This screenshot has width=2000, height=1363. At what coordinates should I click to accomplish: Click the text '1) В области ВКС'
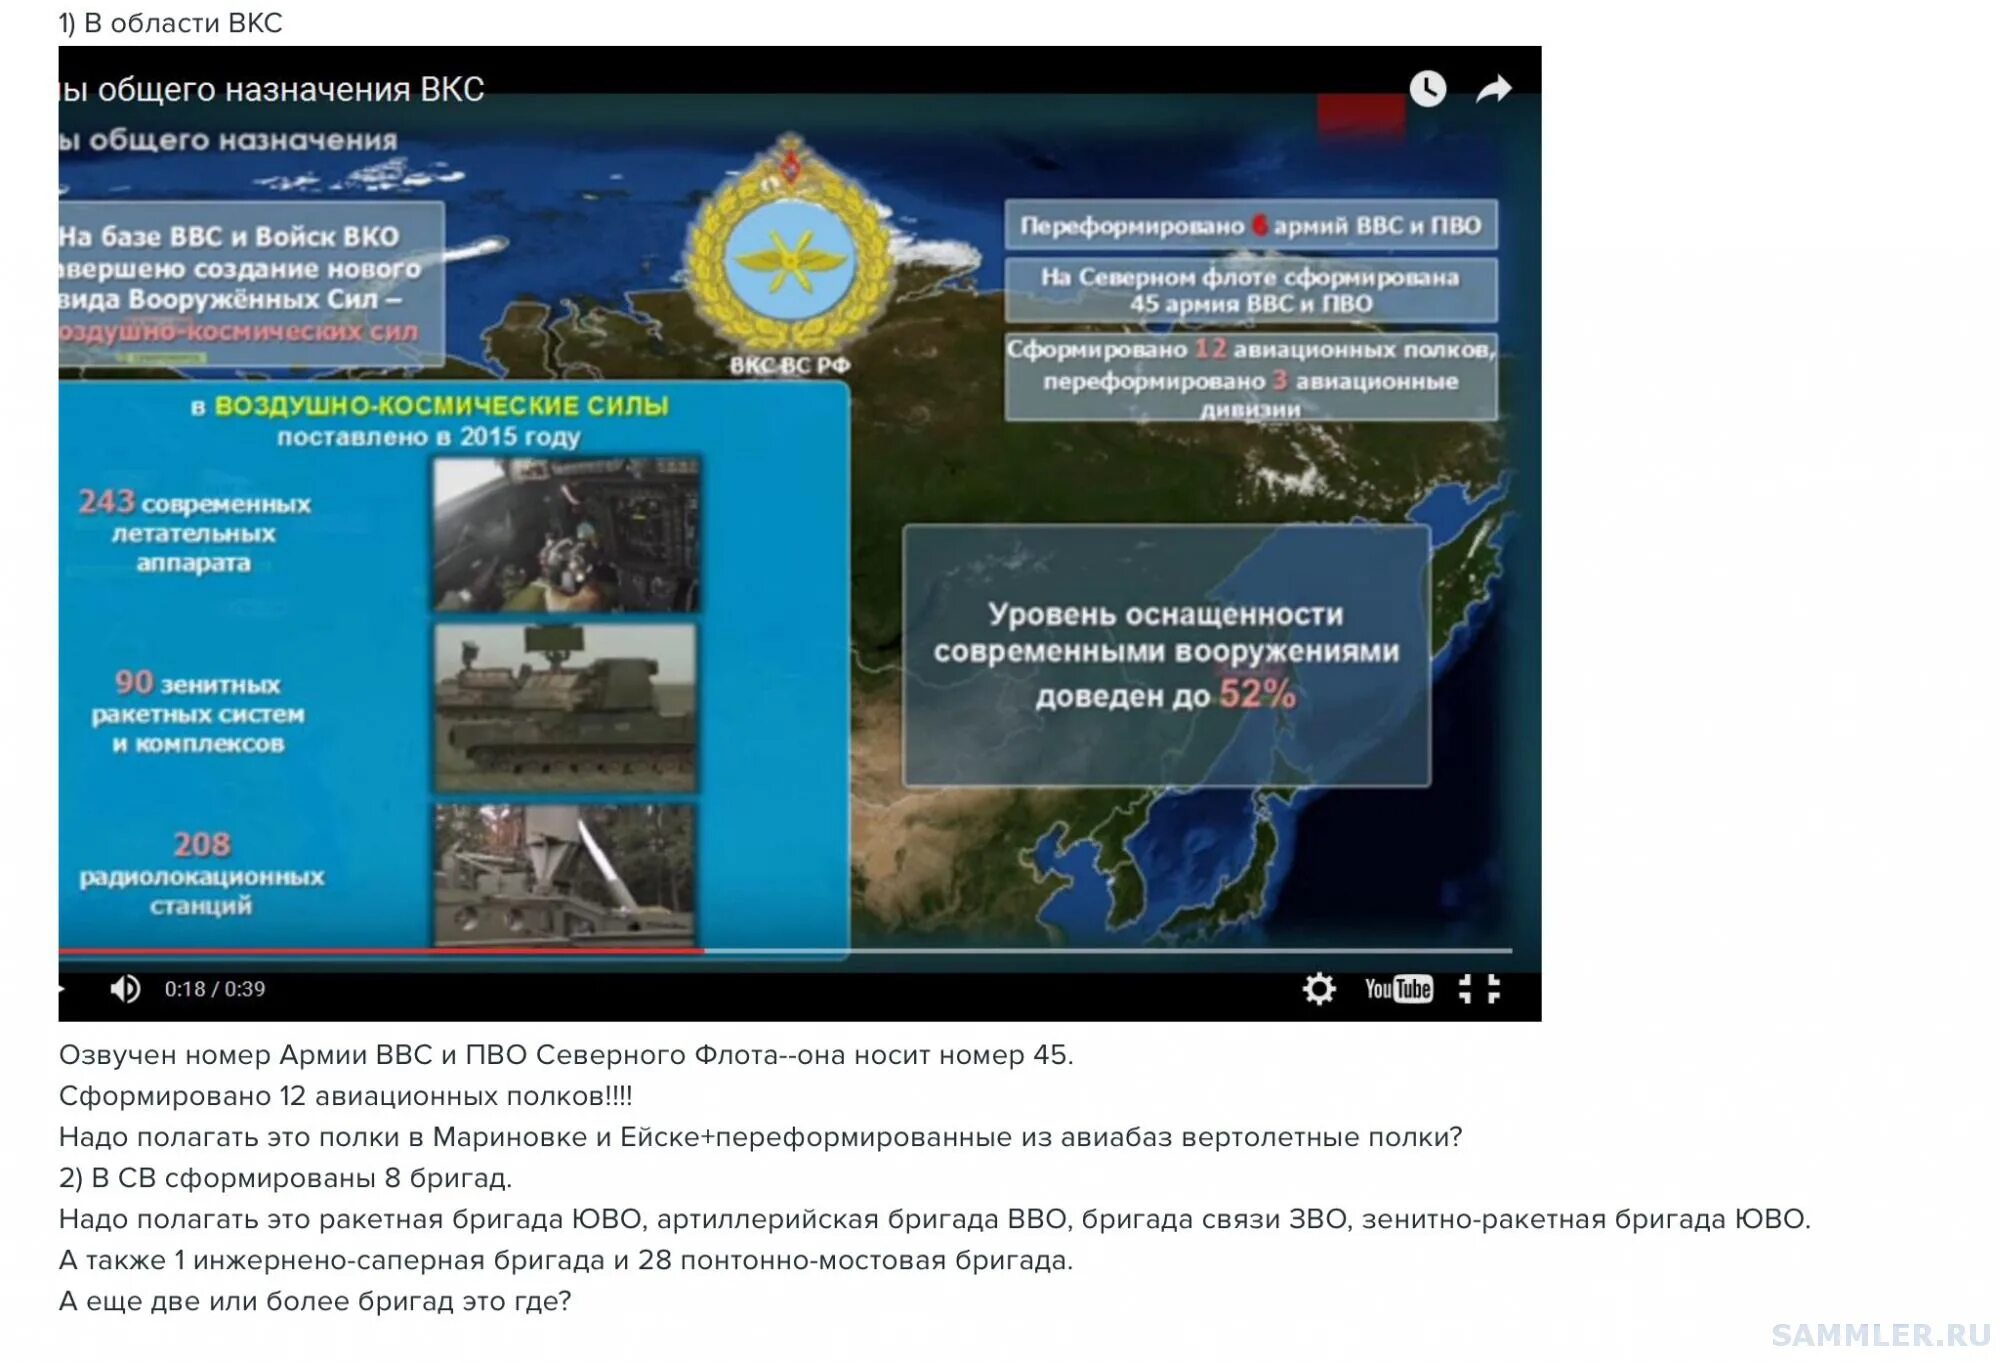[x=170, y=23]
